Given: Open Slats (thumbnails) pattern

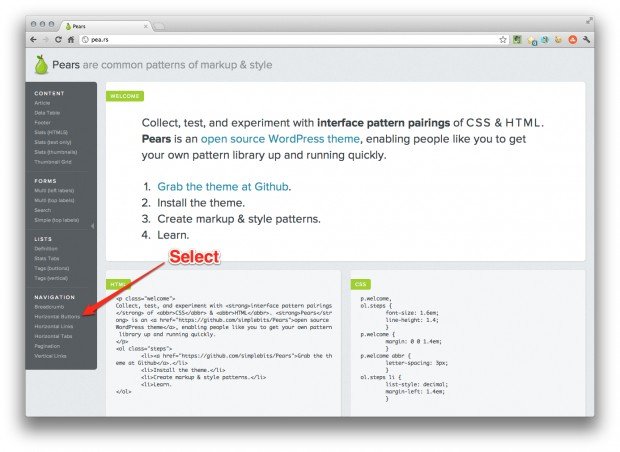Looking at the screenshot, I should pos(56,152).
